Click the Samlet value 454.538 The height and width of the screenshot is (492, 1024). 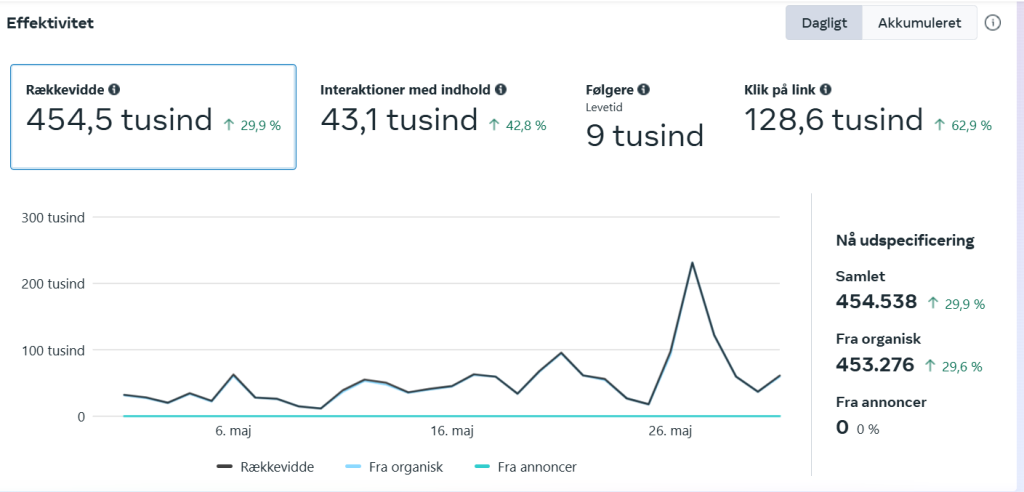coord(876,302)
